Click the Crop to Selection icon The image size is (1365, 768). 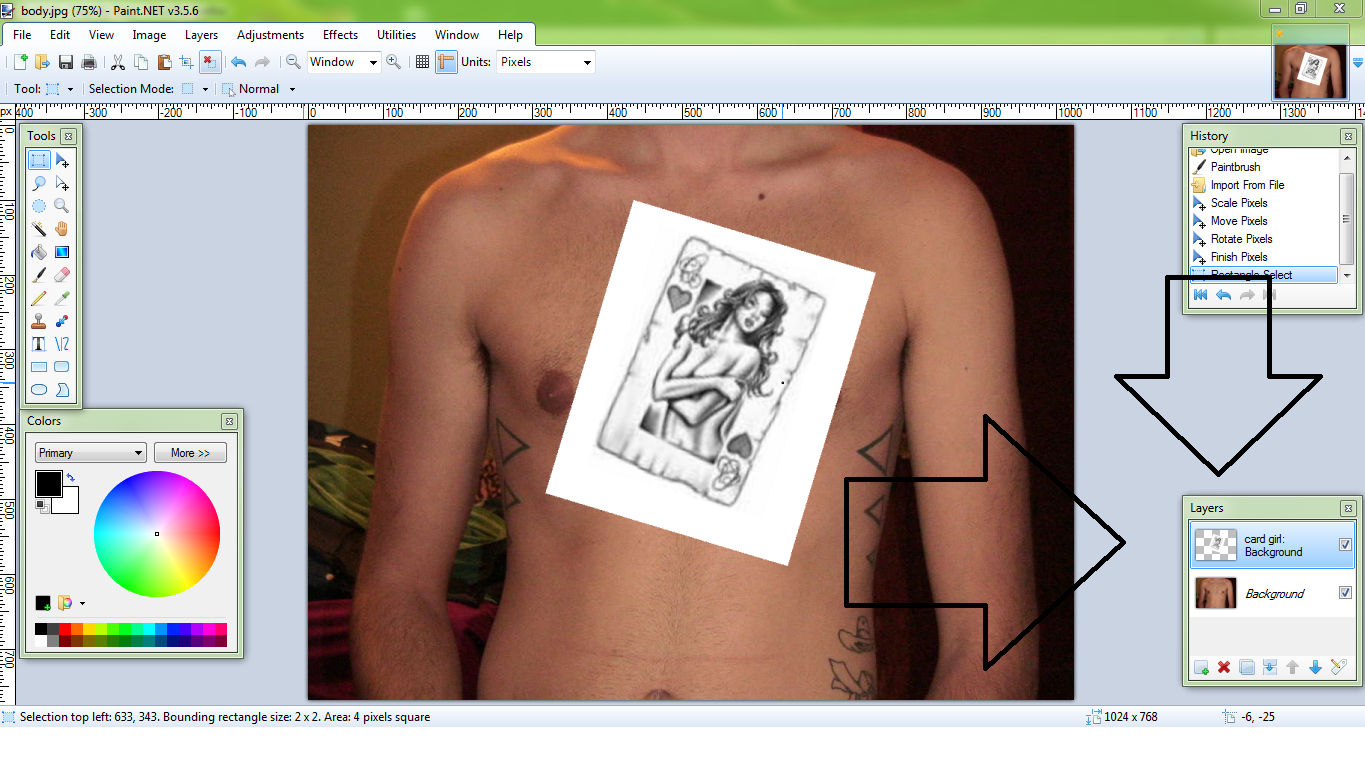click(187, 62)
